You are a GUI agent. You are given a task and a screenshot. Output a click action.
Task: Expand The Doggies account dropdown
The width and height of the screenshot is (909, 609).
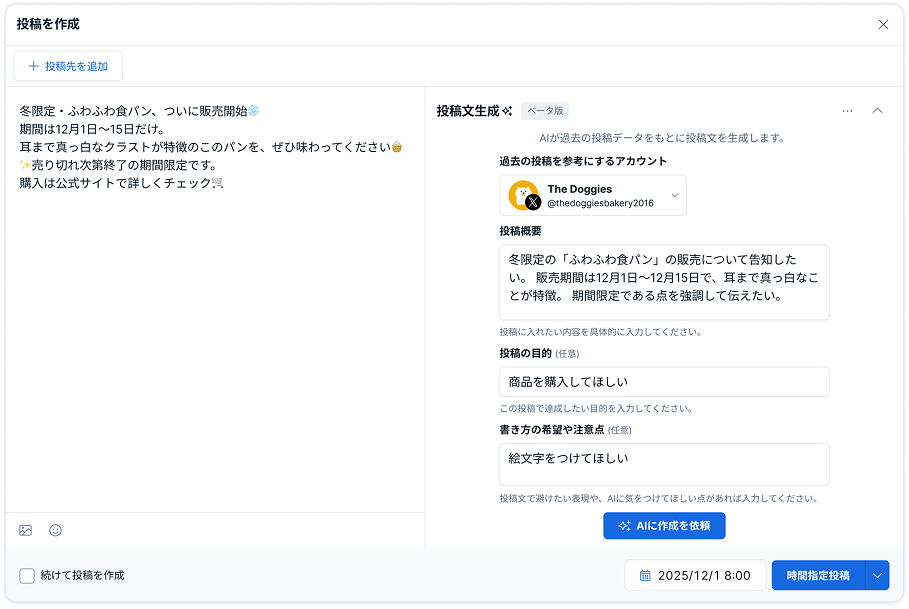coord(675,196)
